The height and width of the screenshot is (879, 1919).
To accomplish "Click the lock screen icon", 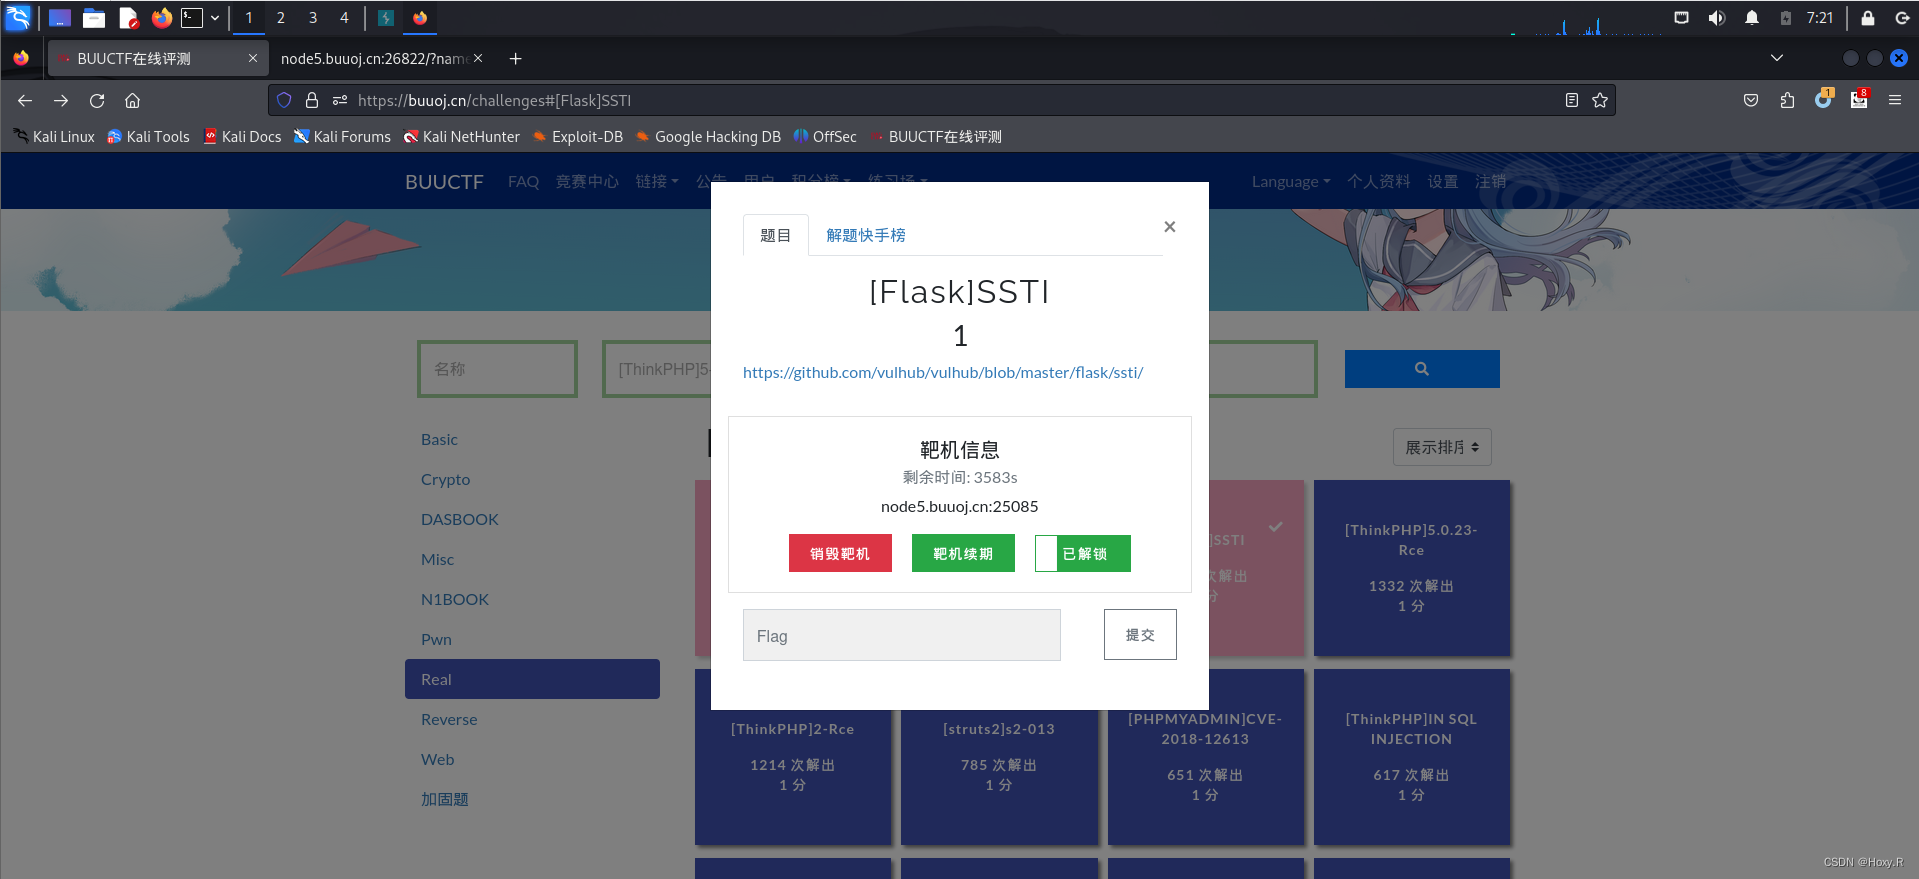I will (x=1867, y=18).
